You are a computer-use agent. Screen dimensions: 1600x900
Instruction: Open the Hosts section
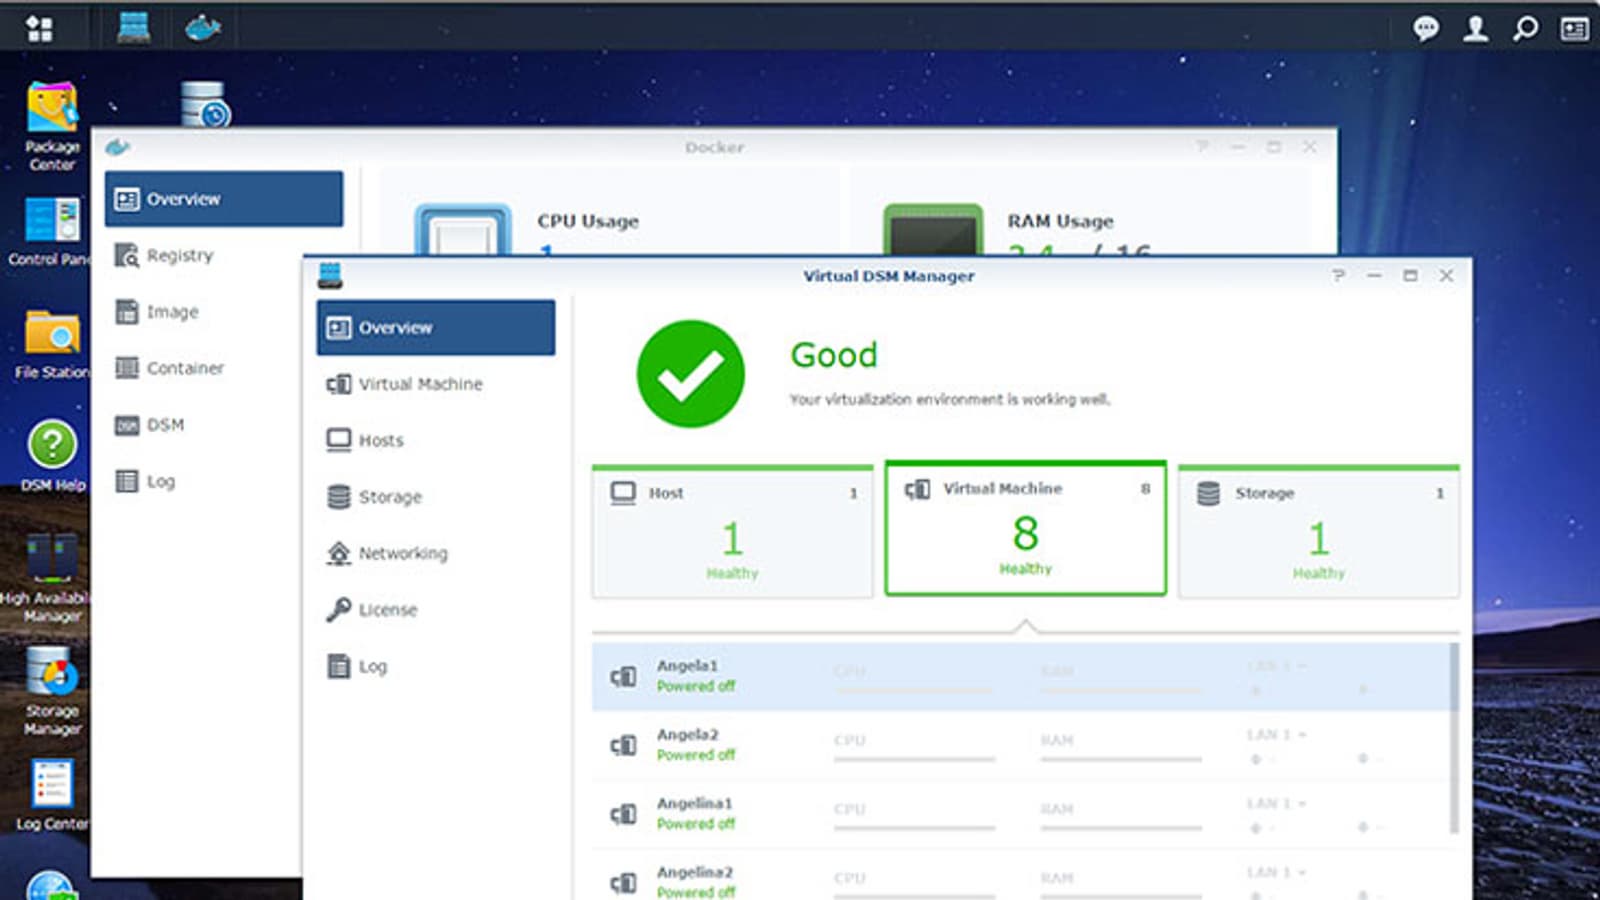[x=436, y=440]
